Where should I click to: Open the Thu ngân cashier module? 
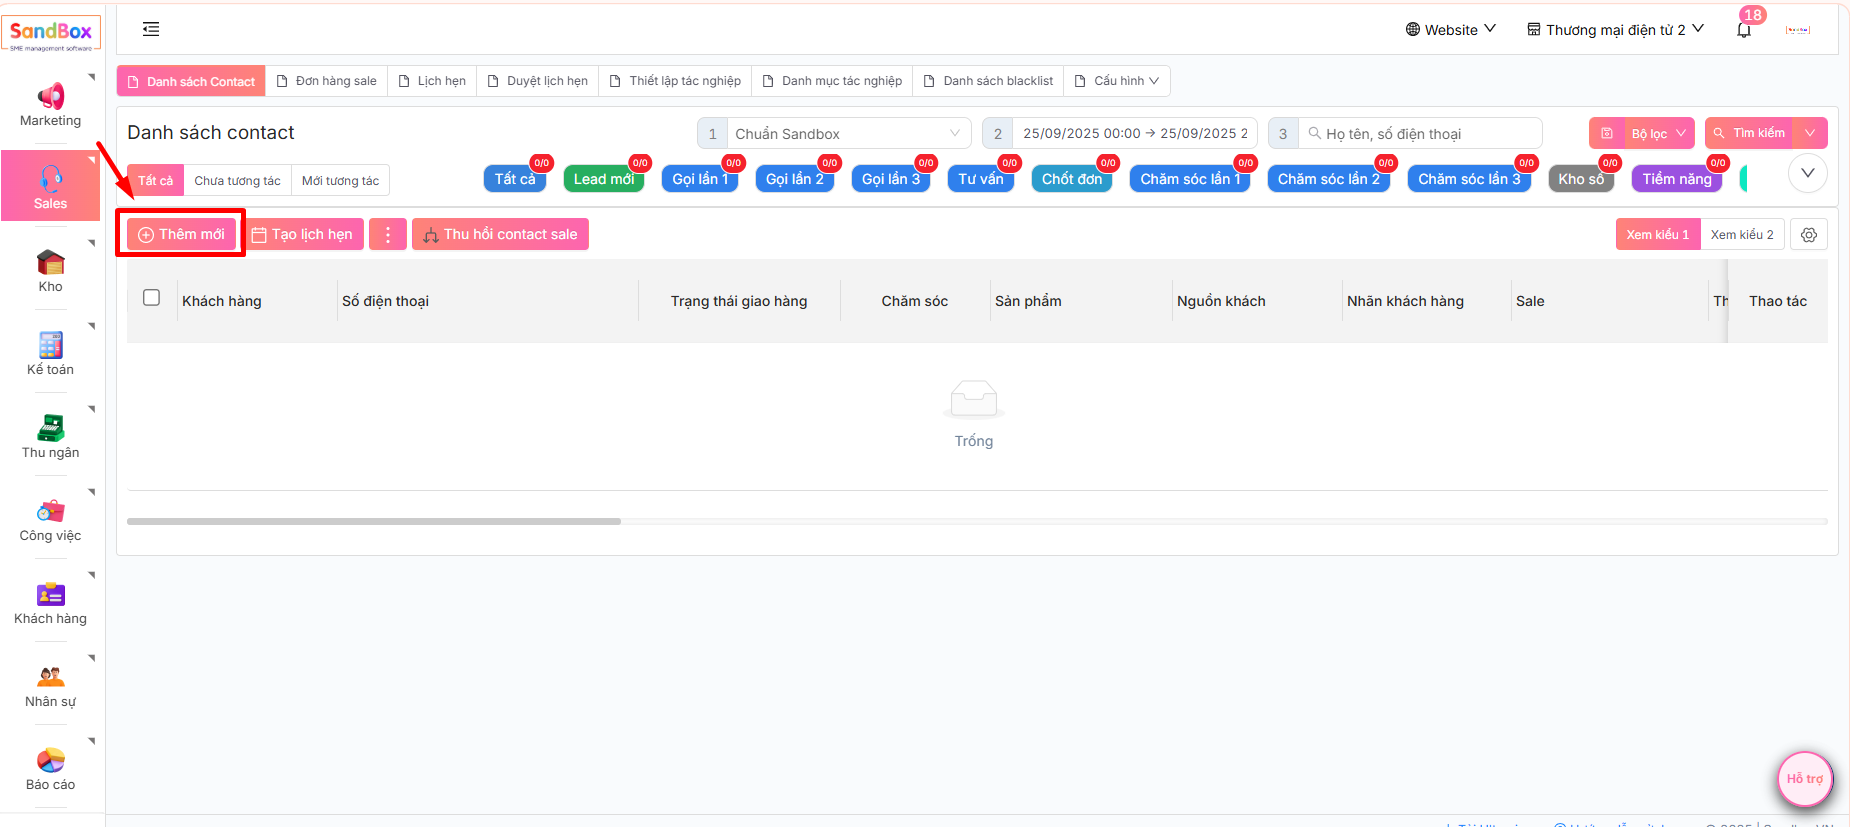50,437
